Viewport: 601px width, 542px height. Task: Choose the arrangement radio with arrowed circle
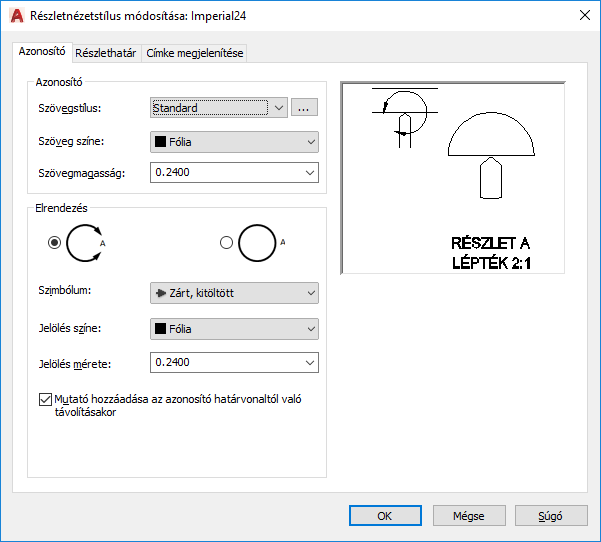pos(54,243)
